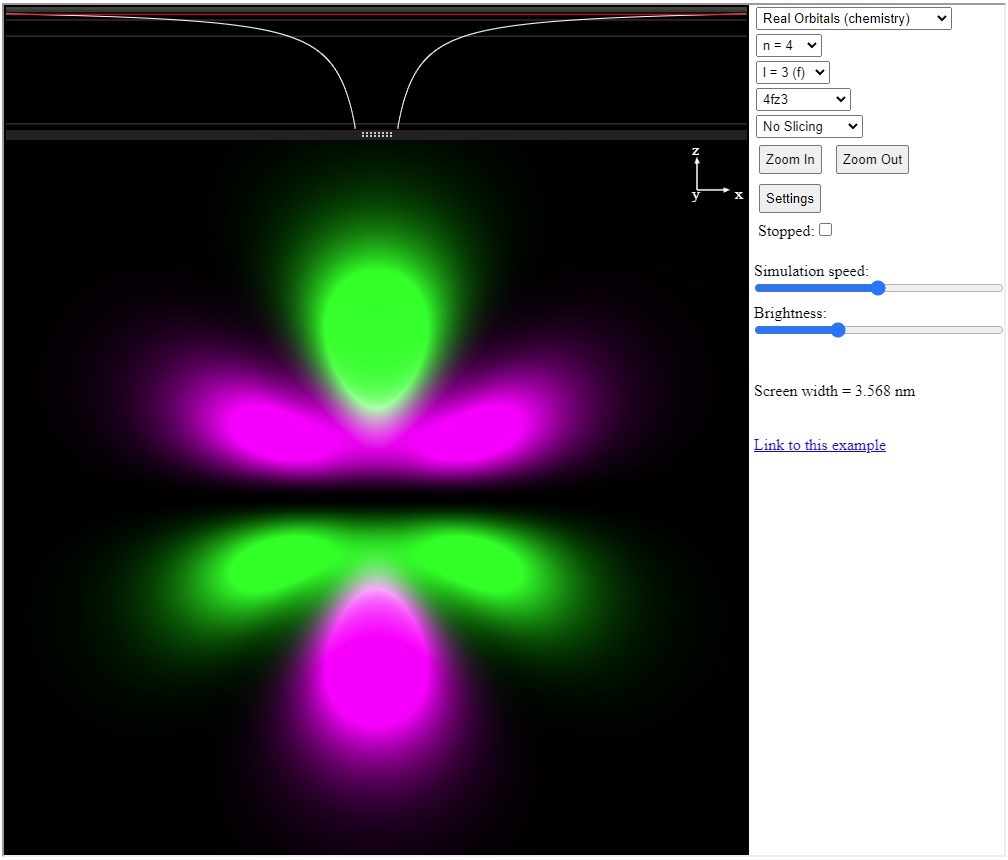
Task: Click the dotted divider handle below the energy graph
Action: [377, 134]
